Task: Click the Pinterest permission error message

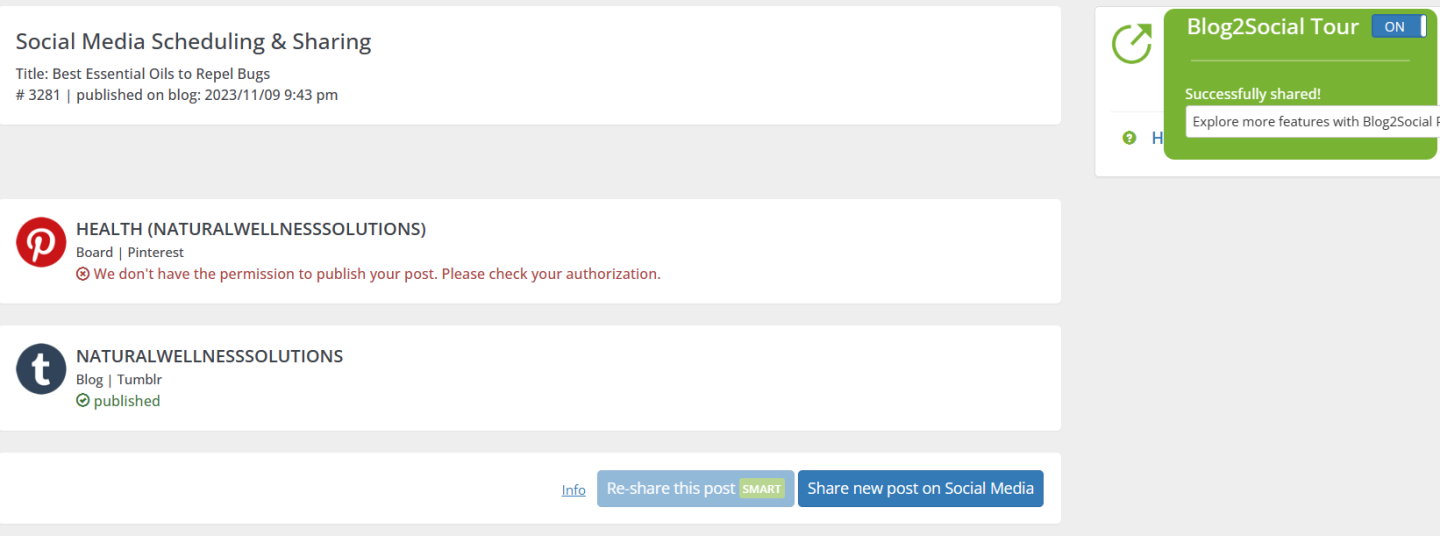Action: pyautogui.click(x=377, y=274)
